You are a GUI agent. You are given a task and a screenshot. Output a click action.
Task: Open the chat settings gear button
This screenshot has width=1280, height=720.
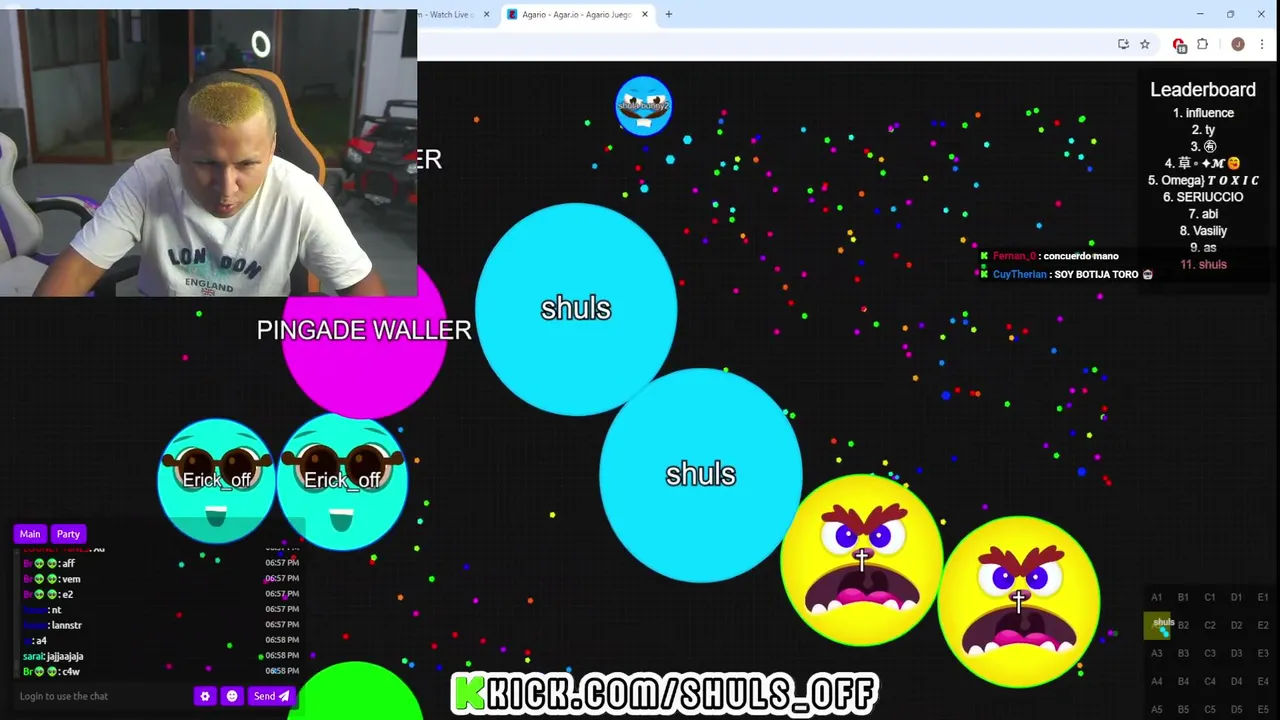[205, 696]
